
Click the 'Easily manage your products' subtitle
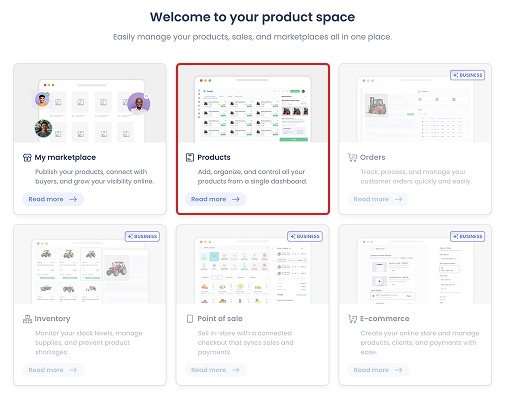(252, 37)
